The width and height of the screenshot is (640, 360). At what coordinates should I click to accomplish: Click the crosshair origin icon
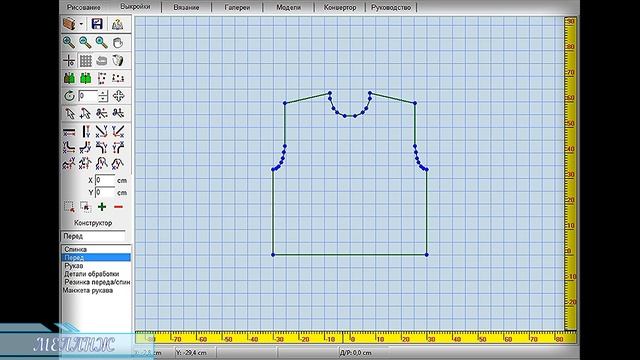(69, 61)
